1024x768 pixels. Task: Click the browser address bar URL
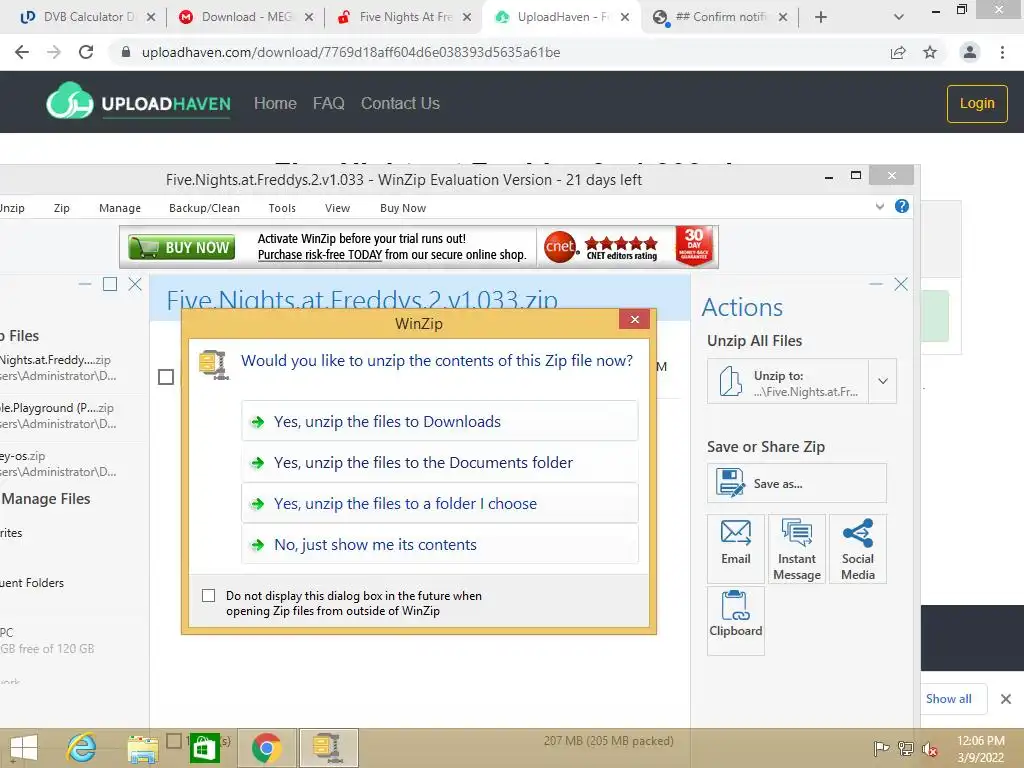coord(351,52)
